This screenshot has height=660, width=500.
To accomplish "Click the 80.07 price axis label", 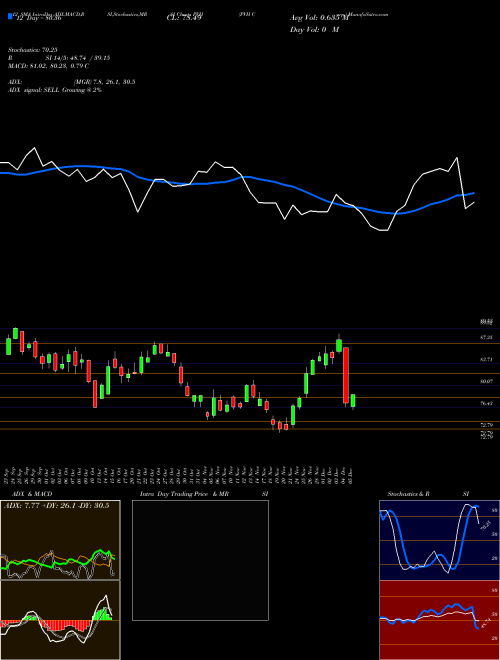I will click(x=487, y=381).
